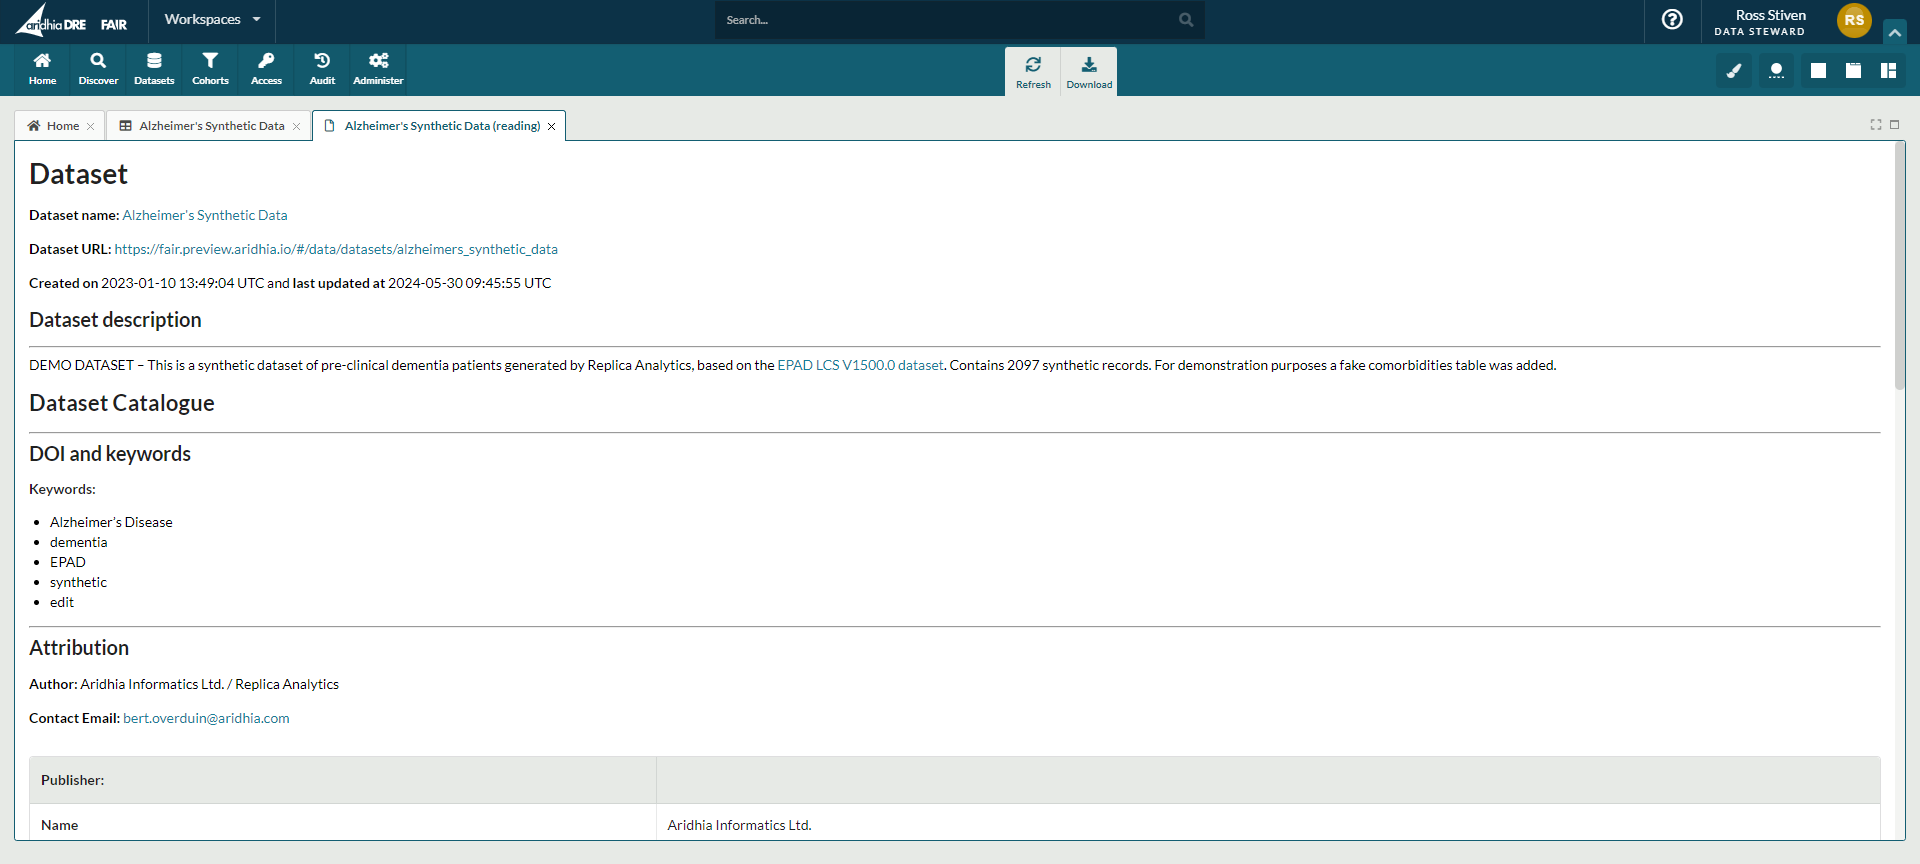Open the Access key section
This screenshot has width=1920, height=864.
tap(266, 69)
